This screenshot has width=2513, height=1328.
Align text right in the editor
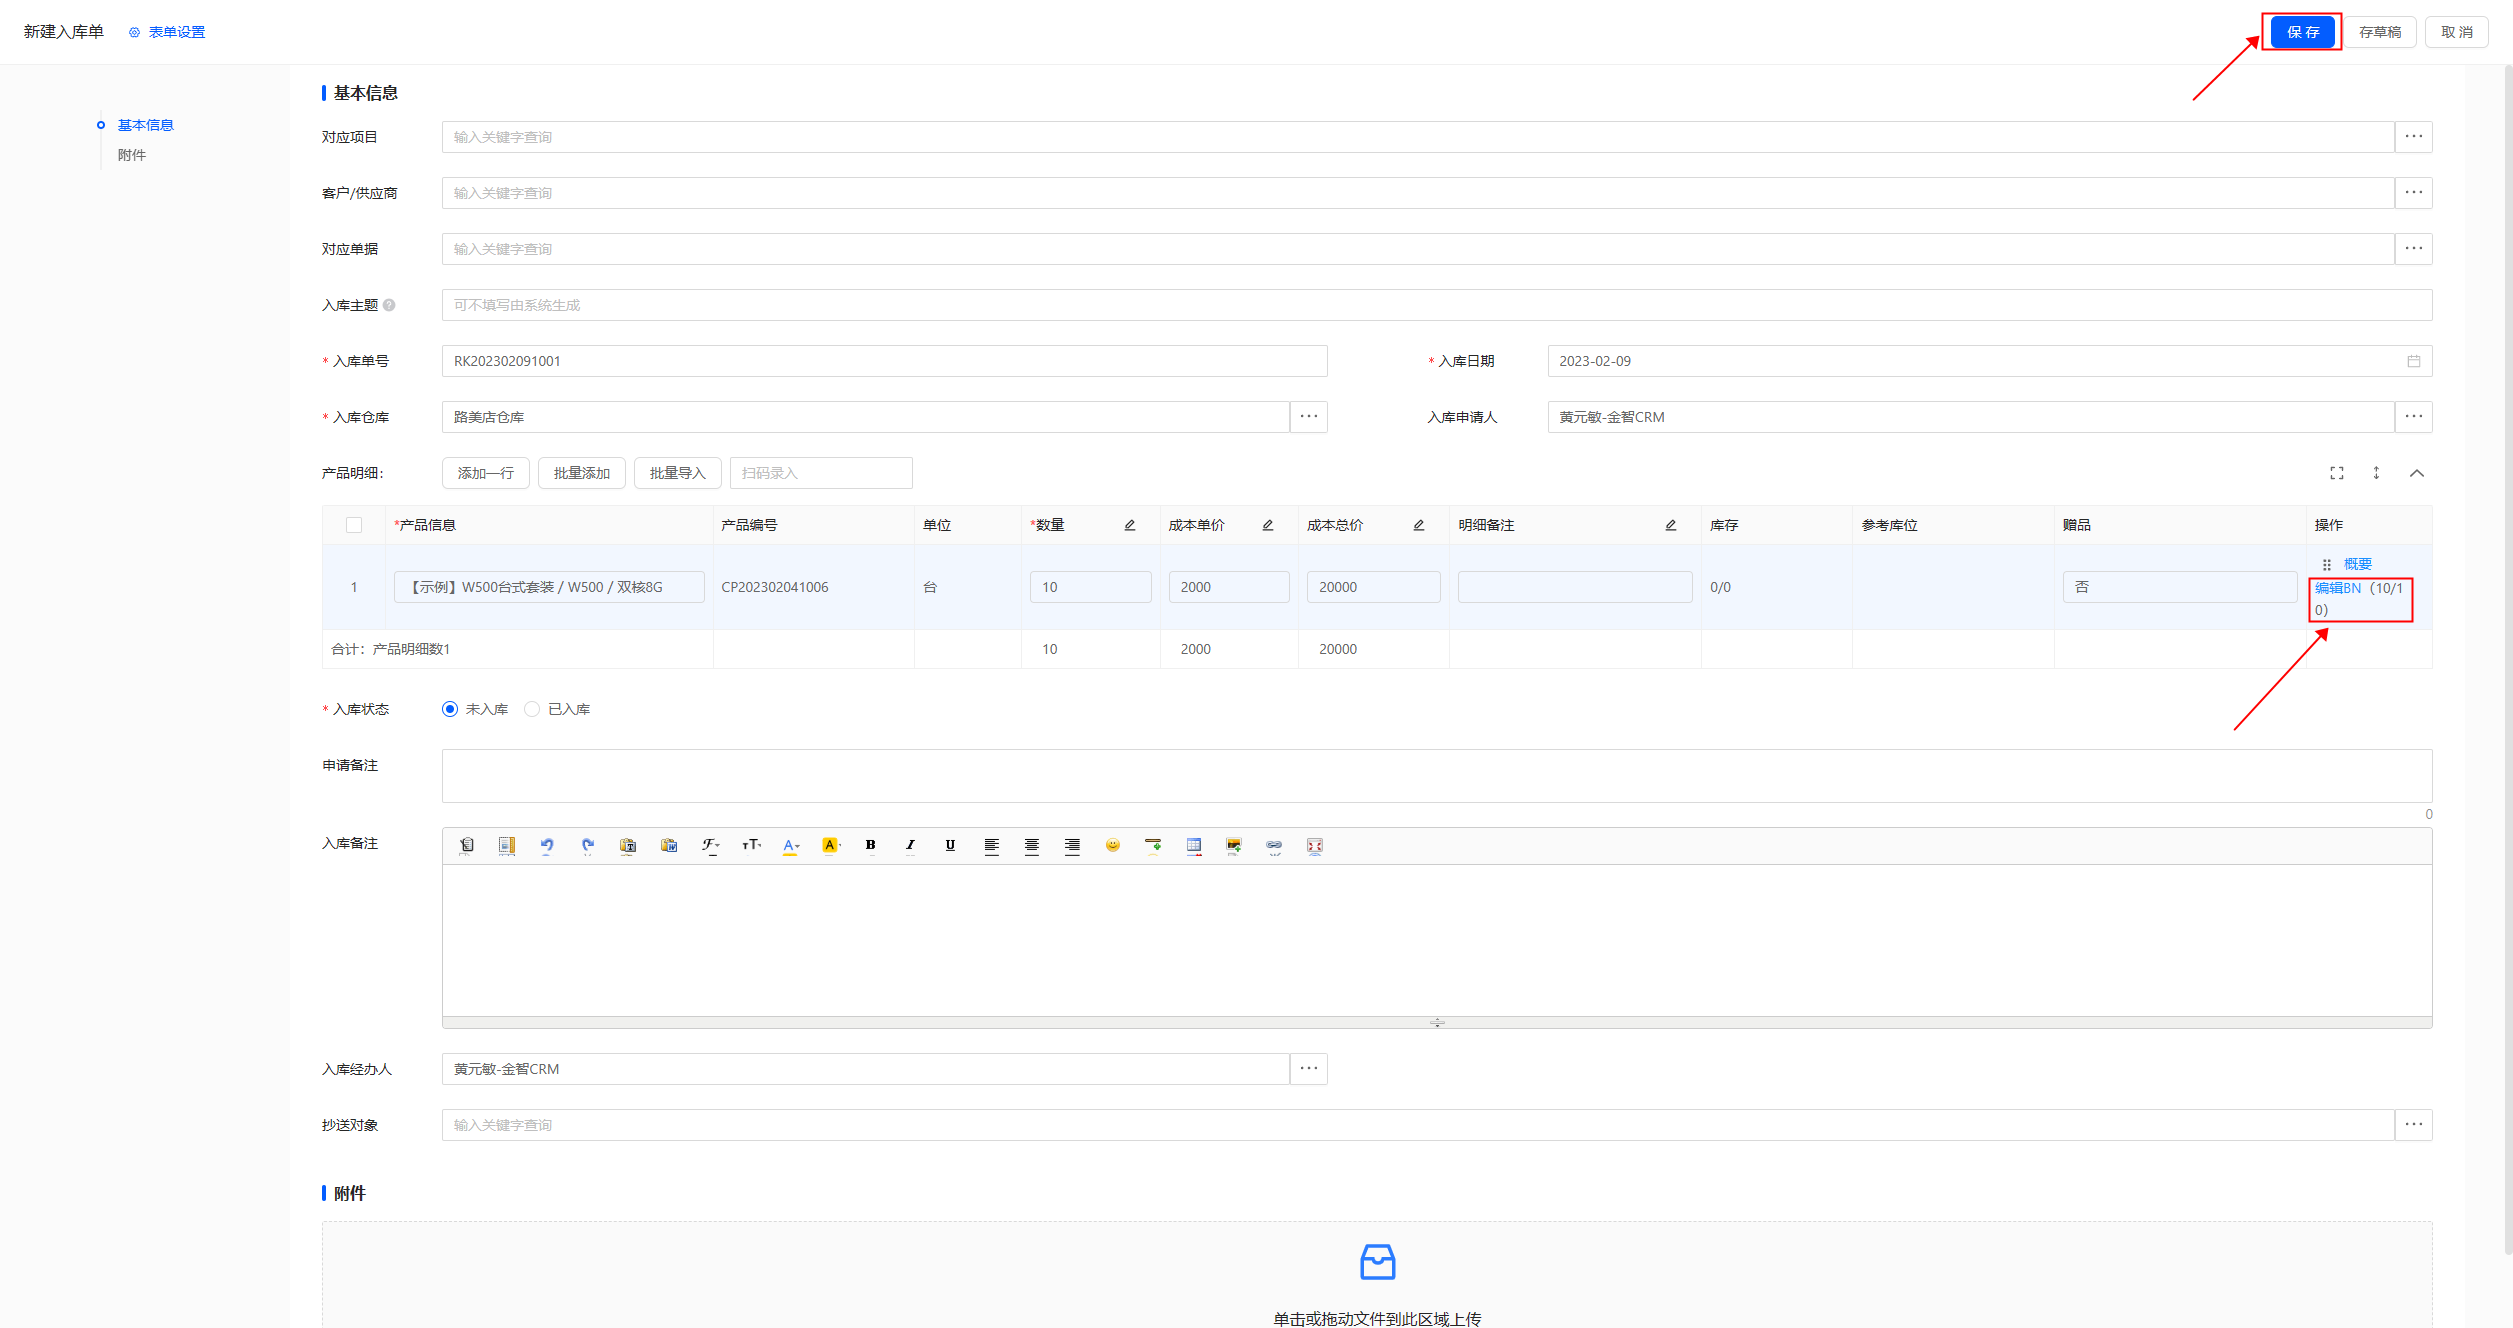pos(1072,846)
